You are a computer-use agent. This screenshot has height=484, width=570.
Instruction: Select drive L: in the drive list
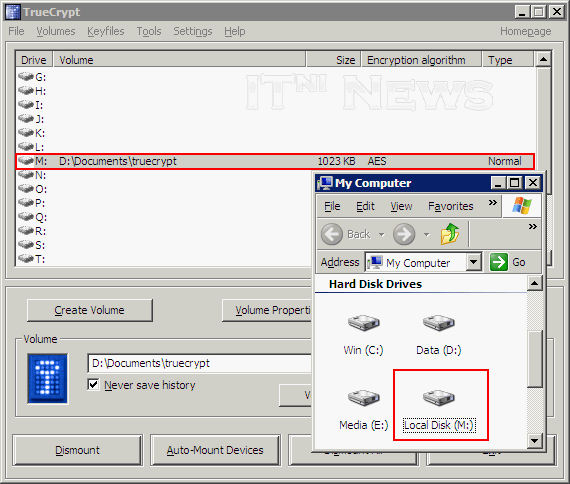pos(31,147)
